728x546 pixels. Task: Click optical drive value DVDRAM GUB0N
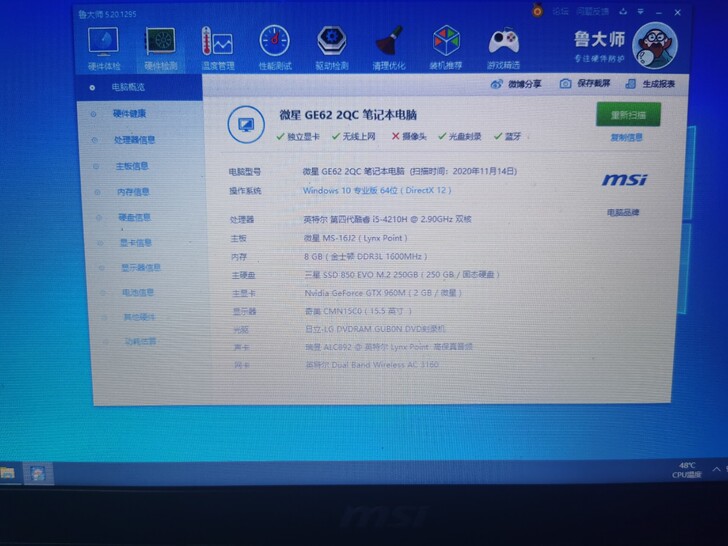tap(375, 329)
